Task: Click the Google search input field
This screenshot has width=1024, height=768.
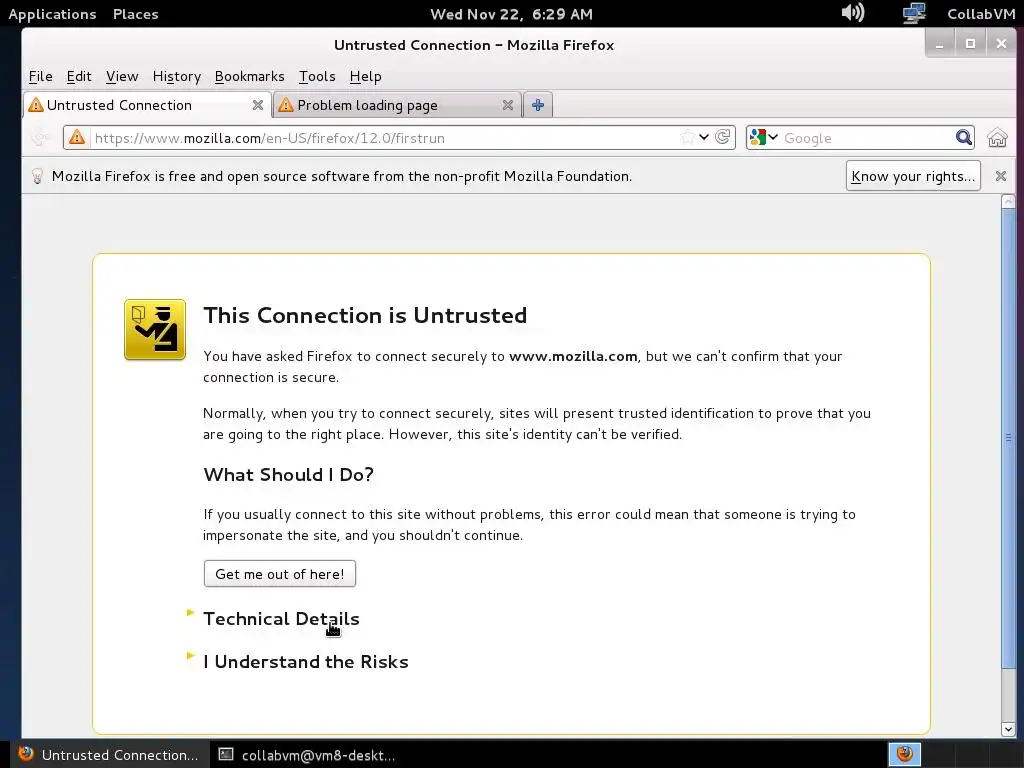Action: pyautogui.click(x=867, y=138)
